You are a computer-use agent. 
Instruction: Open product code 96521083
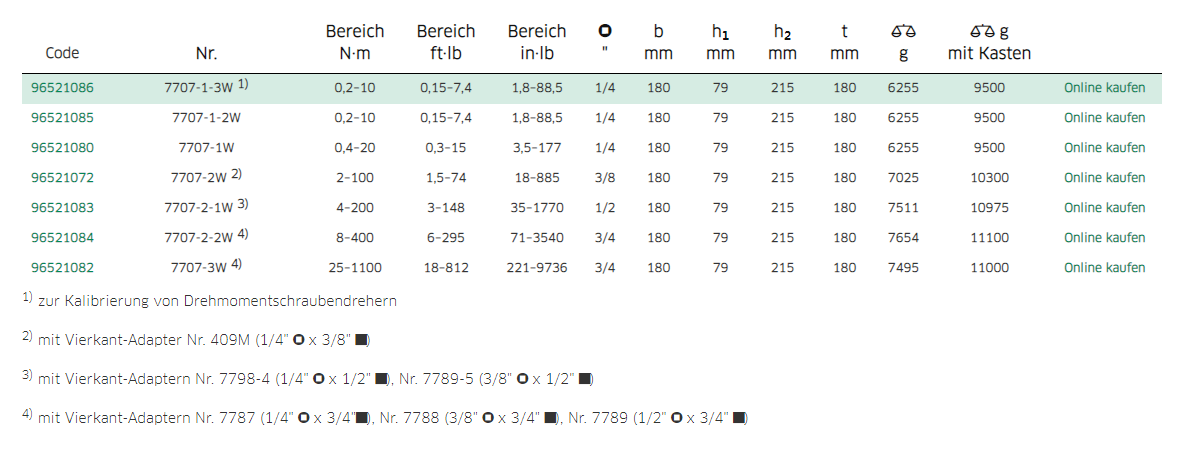click(62, 207)
